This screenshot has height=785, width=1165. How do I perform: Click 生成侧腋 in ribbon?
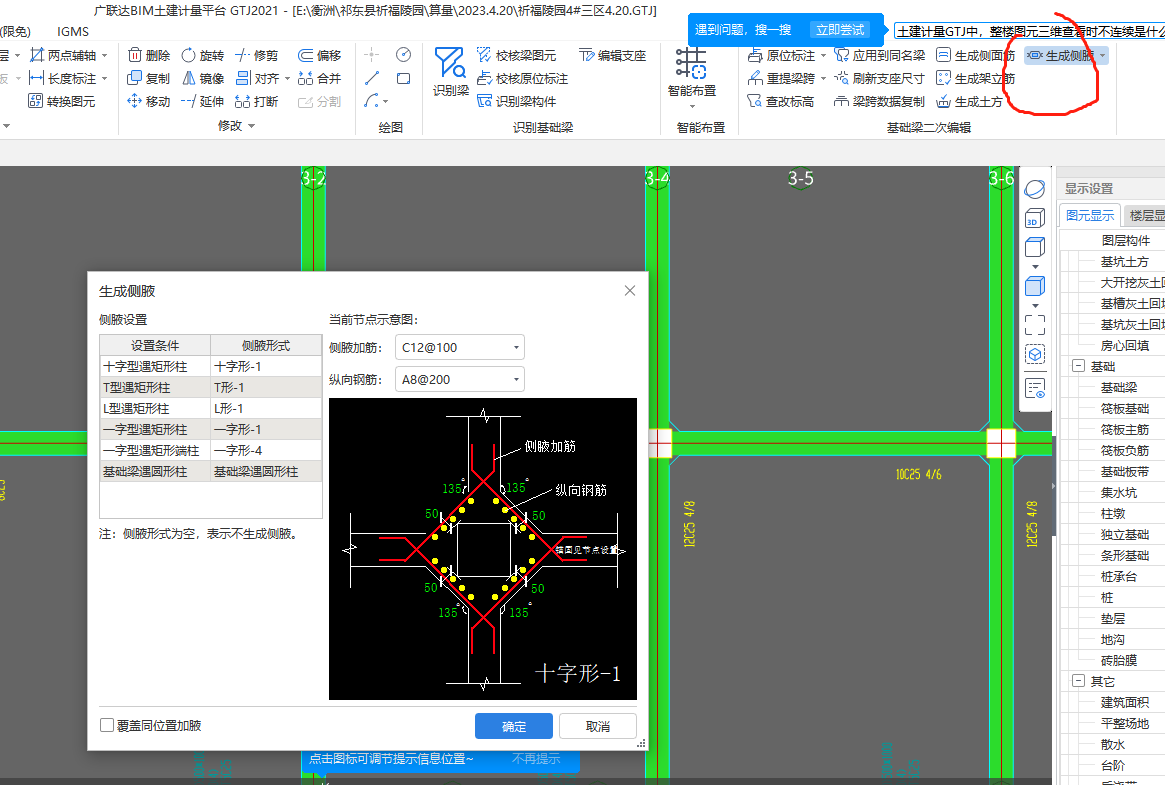coord(1061,56)
